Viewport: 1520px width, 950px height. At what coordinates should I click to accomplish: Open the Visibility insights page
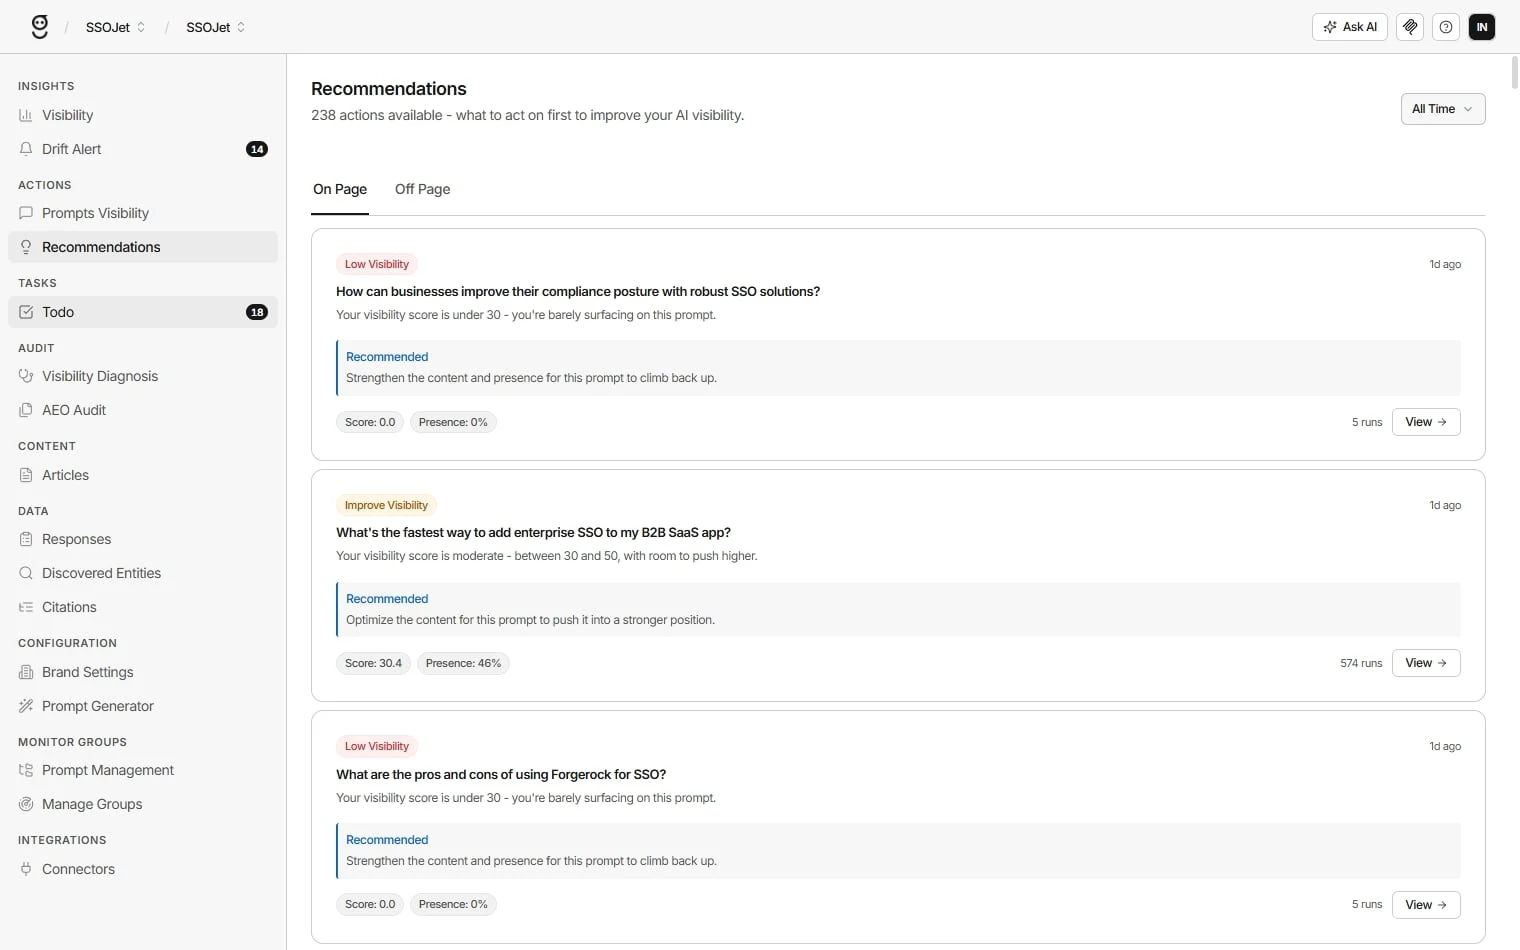[x=143, y=115]
